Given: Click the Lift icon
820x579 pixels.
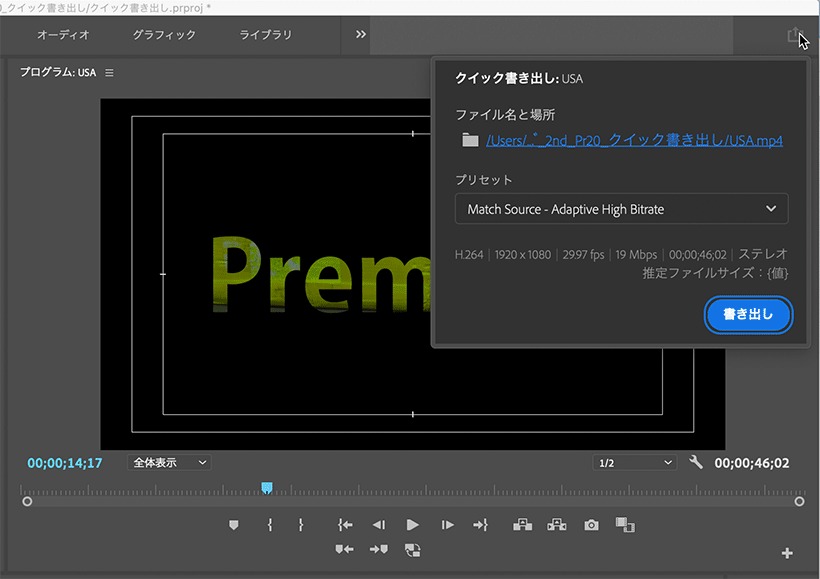Looking at the screenshot, I should click(522, 525).
